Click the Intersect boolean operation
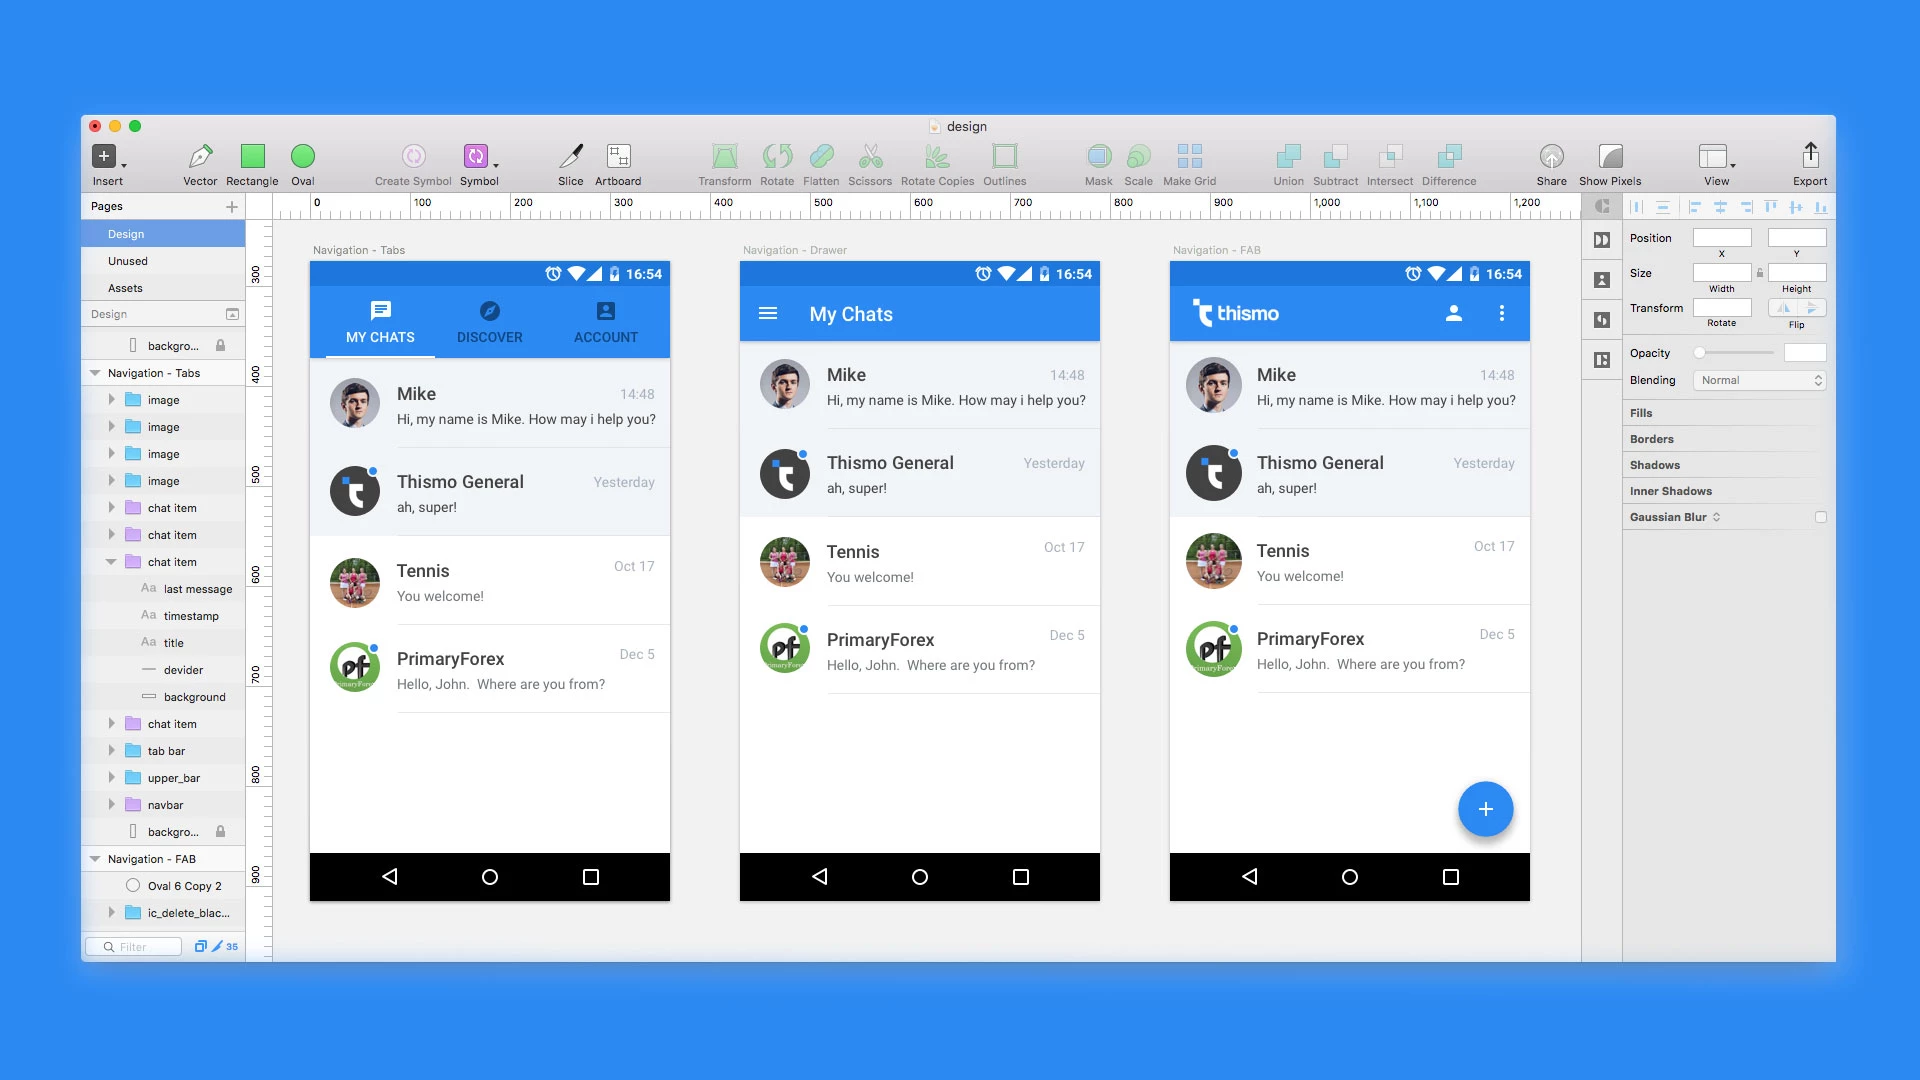This screenshot has width=1920, height=1080. pyautogui.click(x=1389, y=157)
